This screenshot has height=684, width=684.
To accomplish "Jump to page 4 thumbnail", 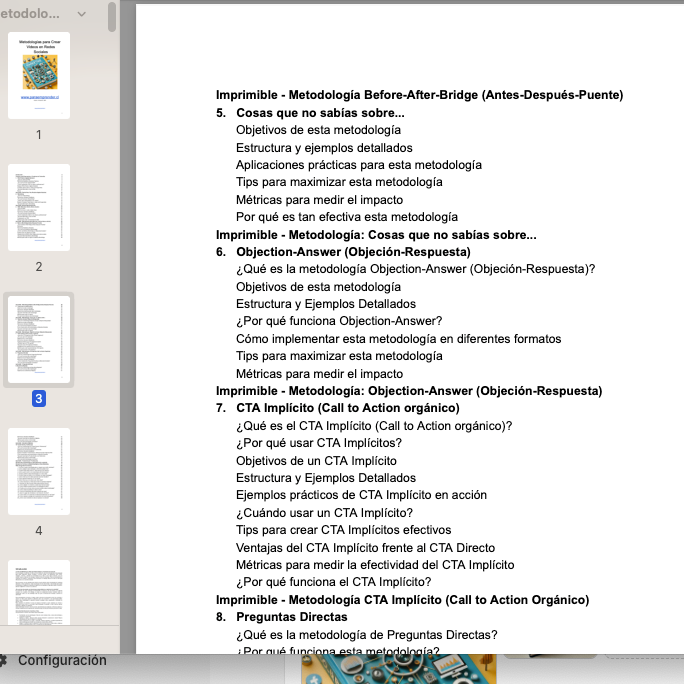I will [39, 471].
